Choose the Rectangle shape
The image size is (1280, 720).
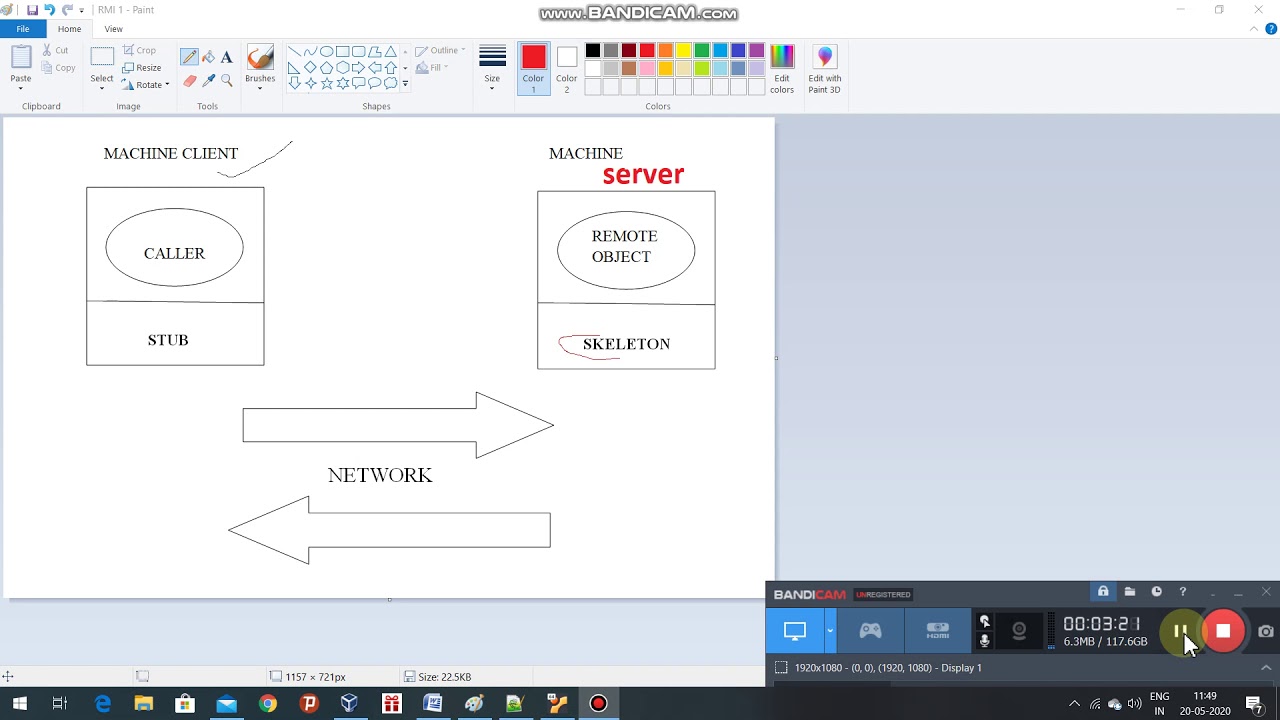pos(342,52)
